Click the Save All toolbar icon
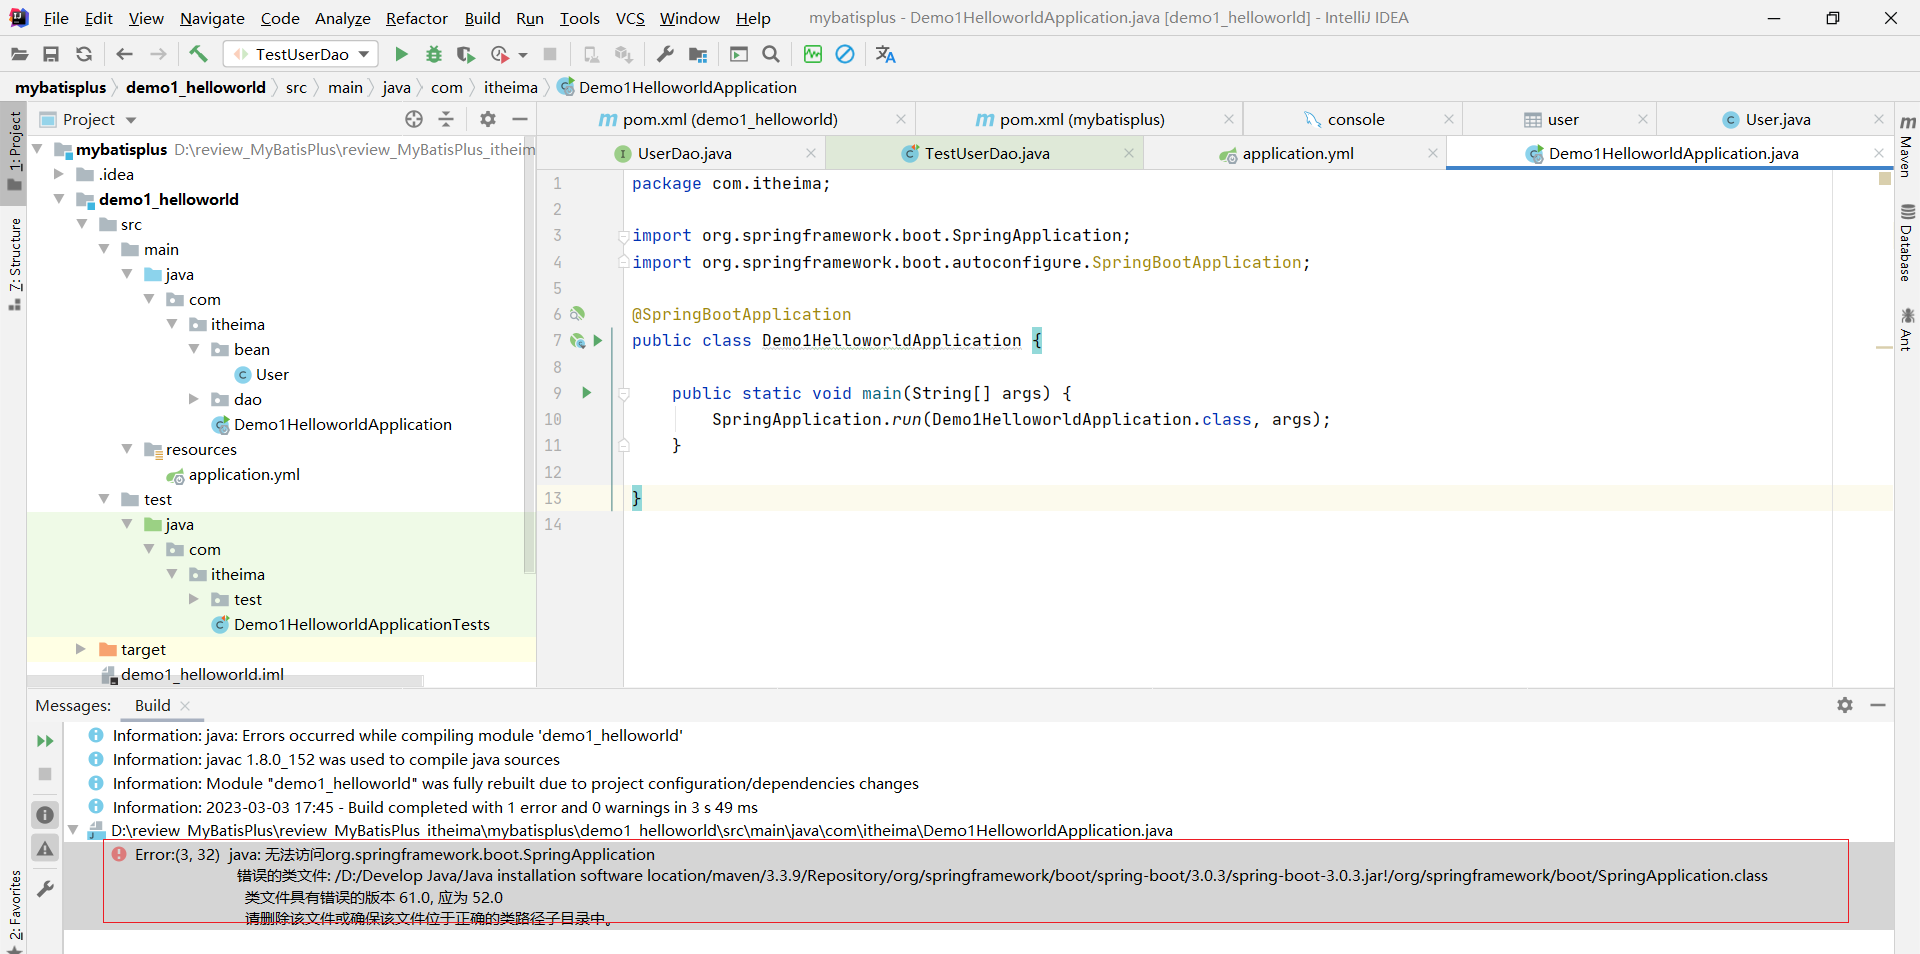1920x954 pixels. 51,54
